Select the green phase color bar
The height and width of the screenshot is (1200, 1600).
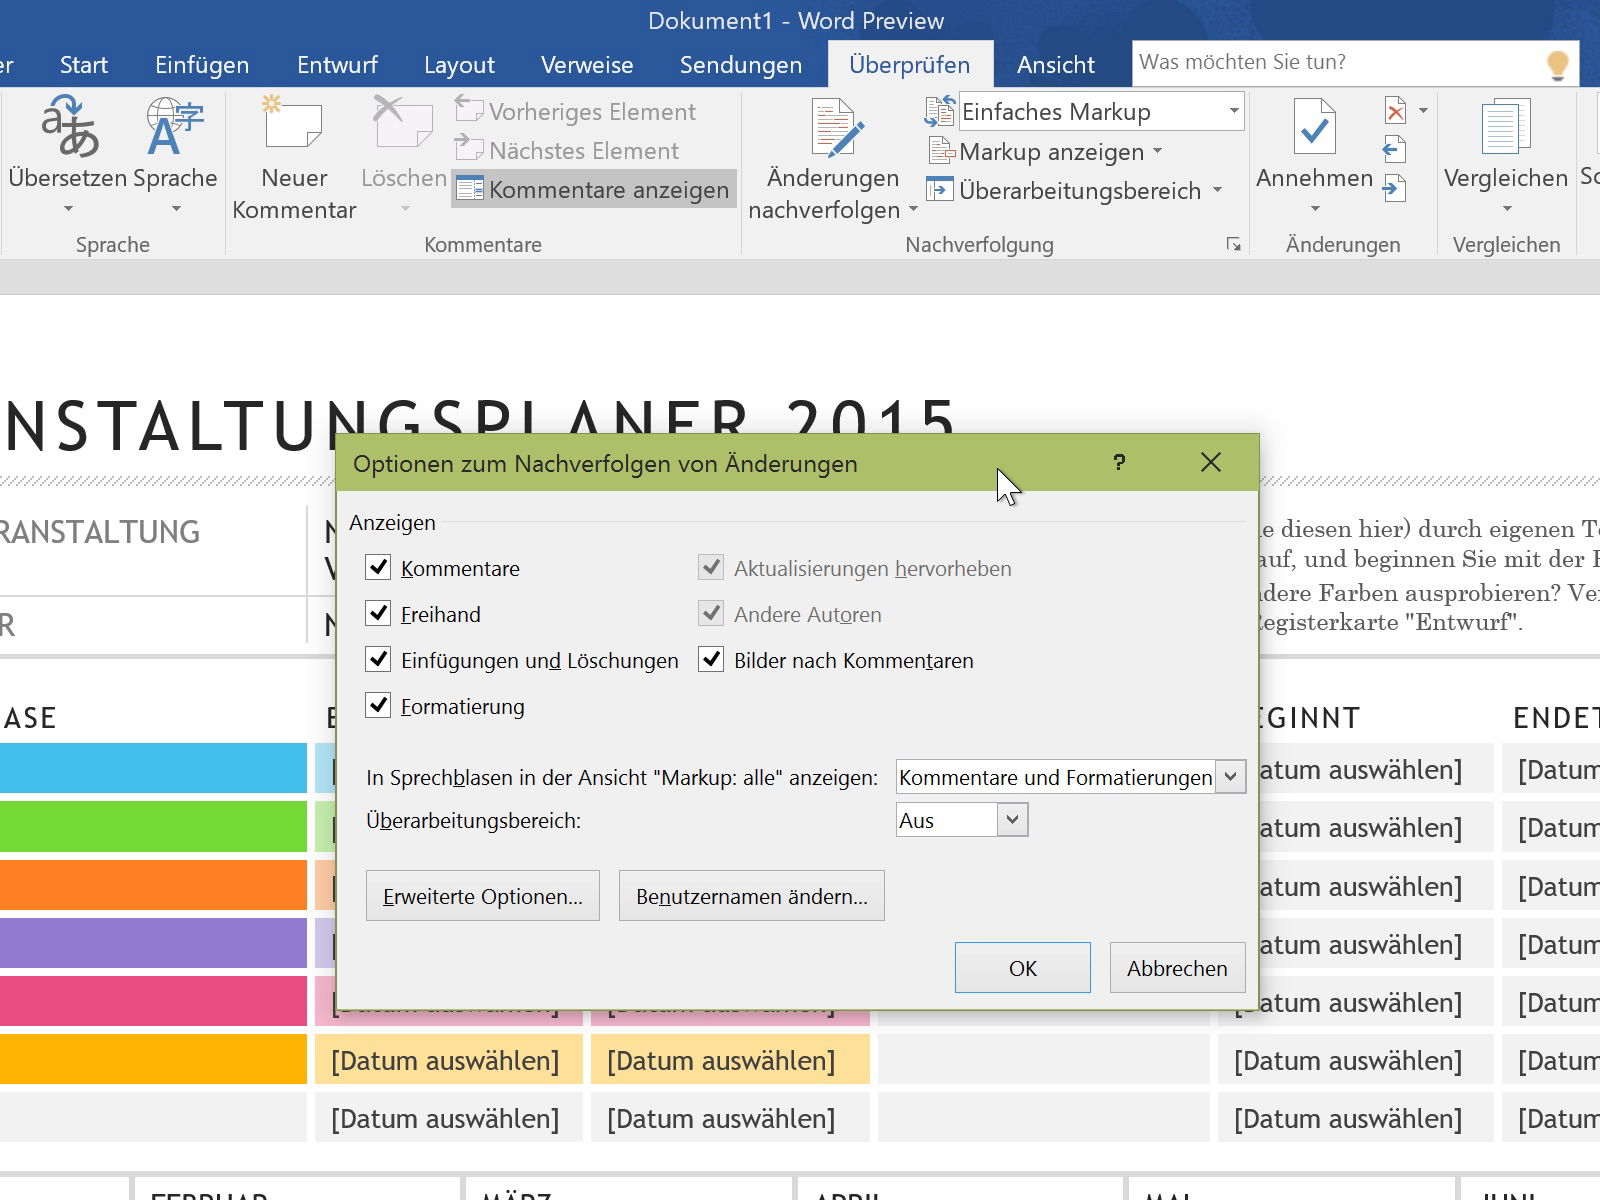pos(153,826)
